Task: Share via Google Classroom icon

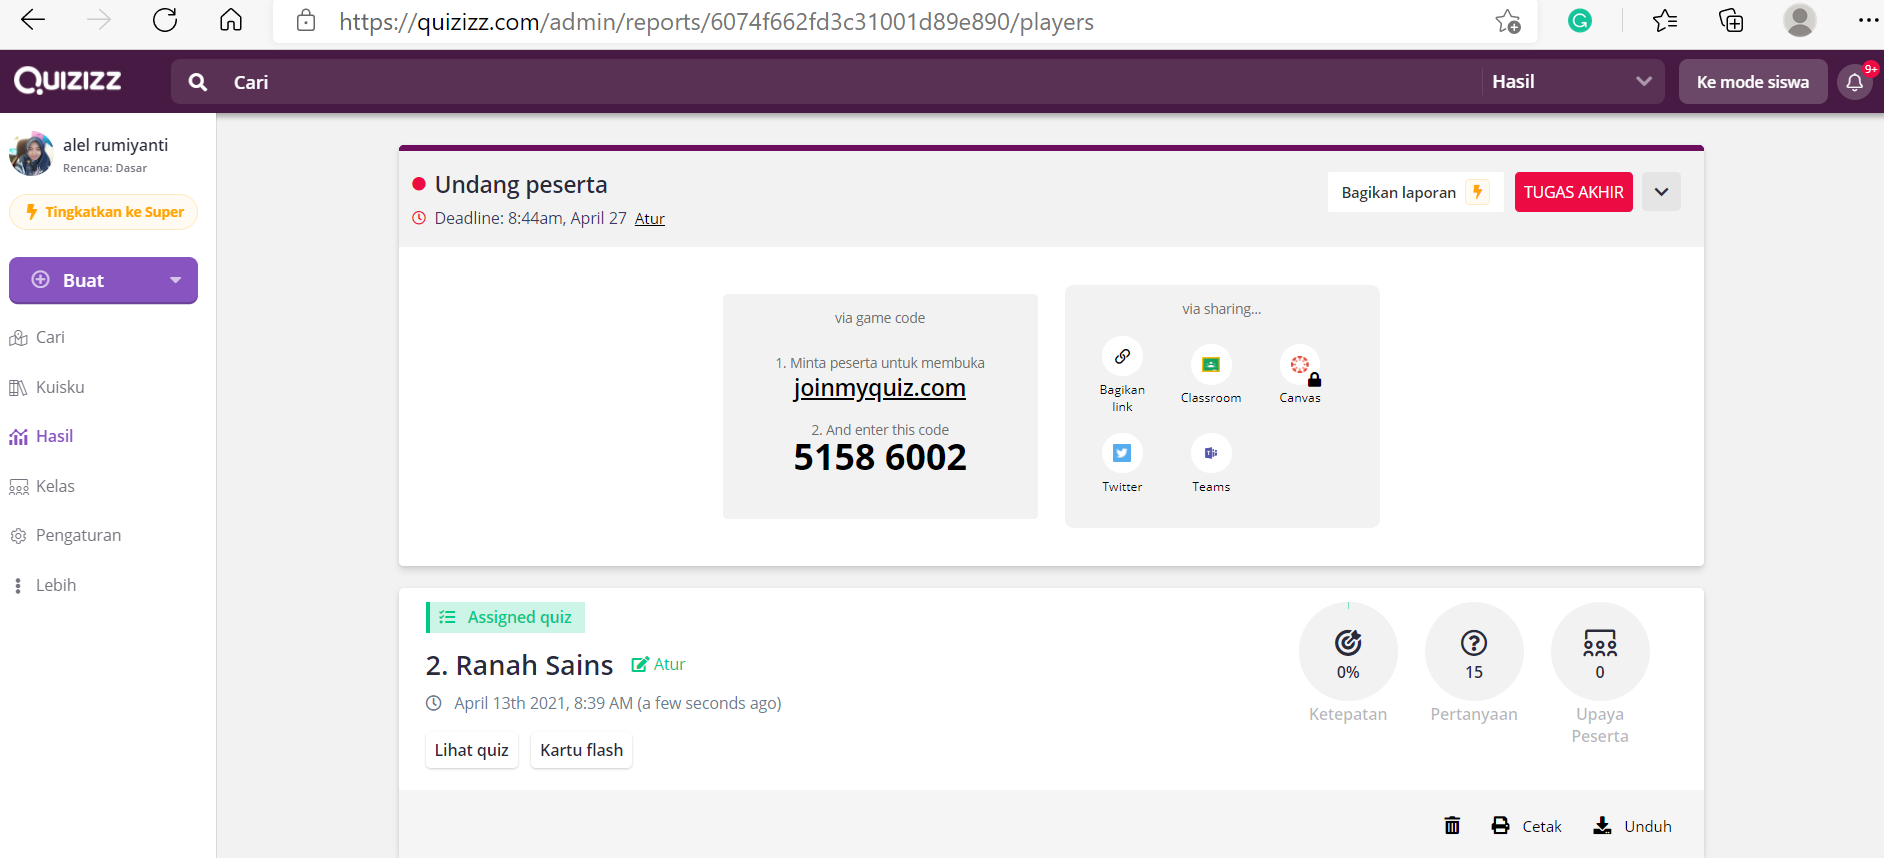Action: pyautogui.click(x=1210, y=365)
